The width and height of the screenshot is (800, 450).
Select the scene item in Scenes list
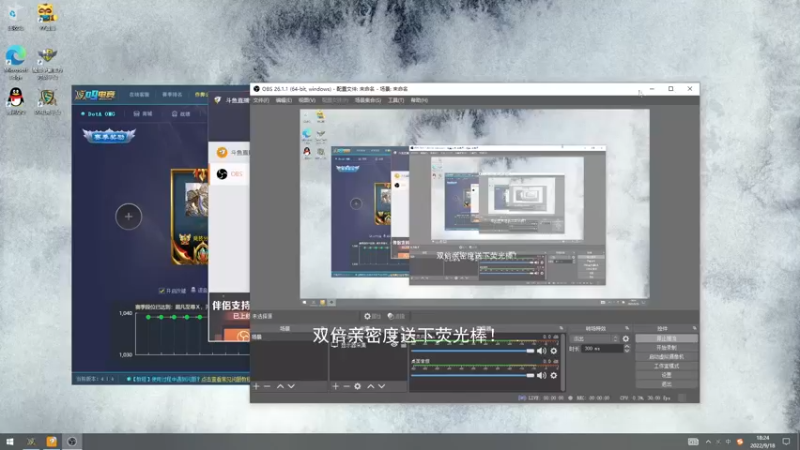(289, 337)
